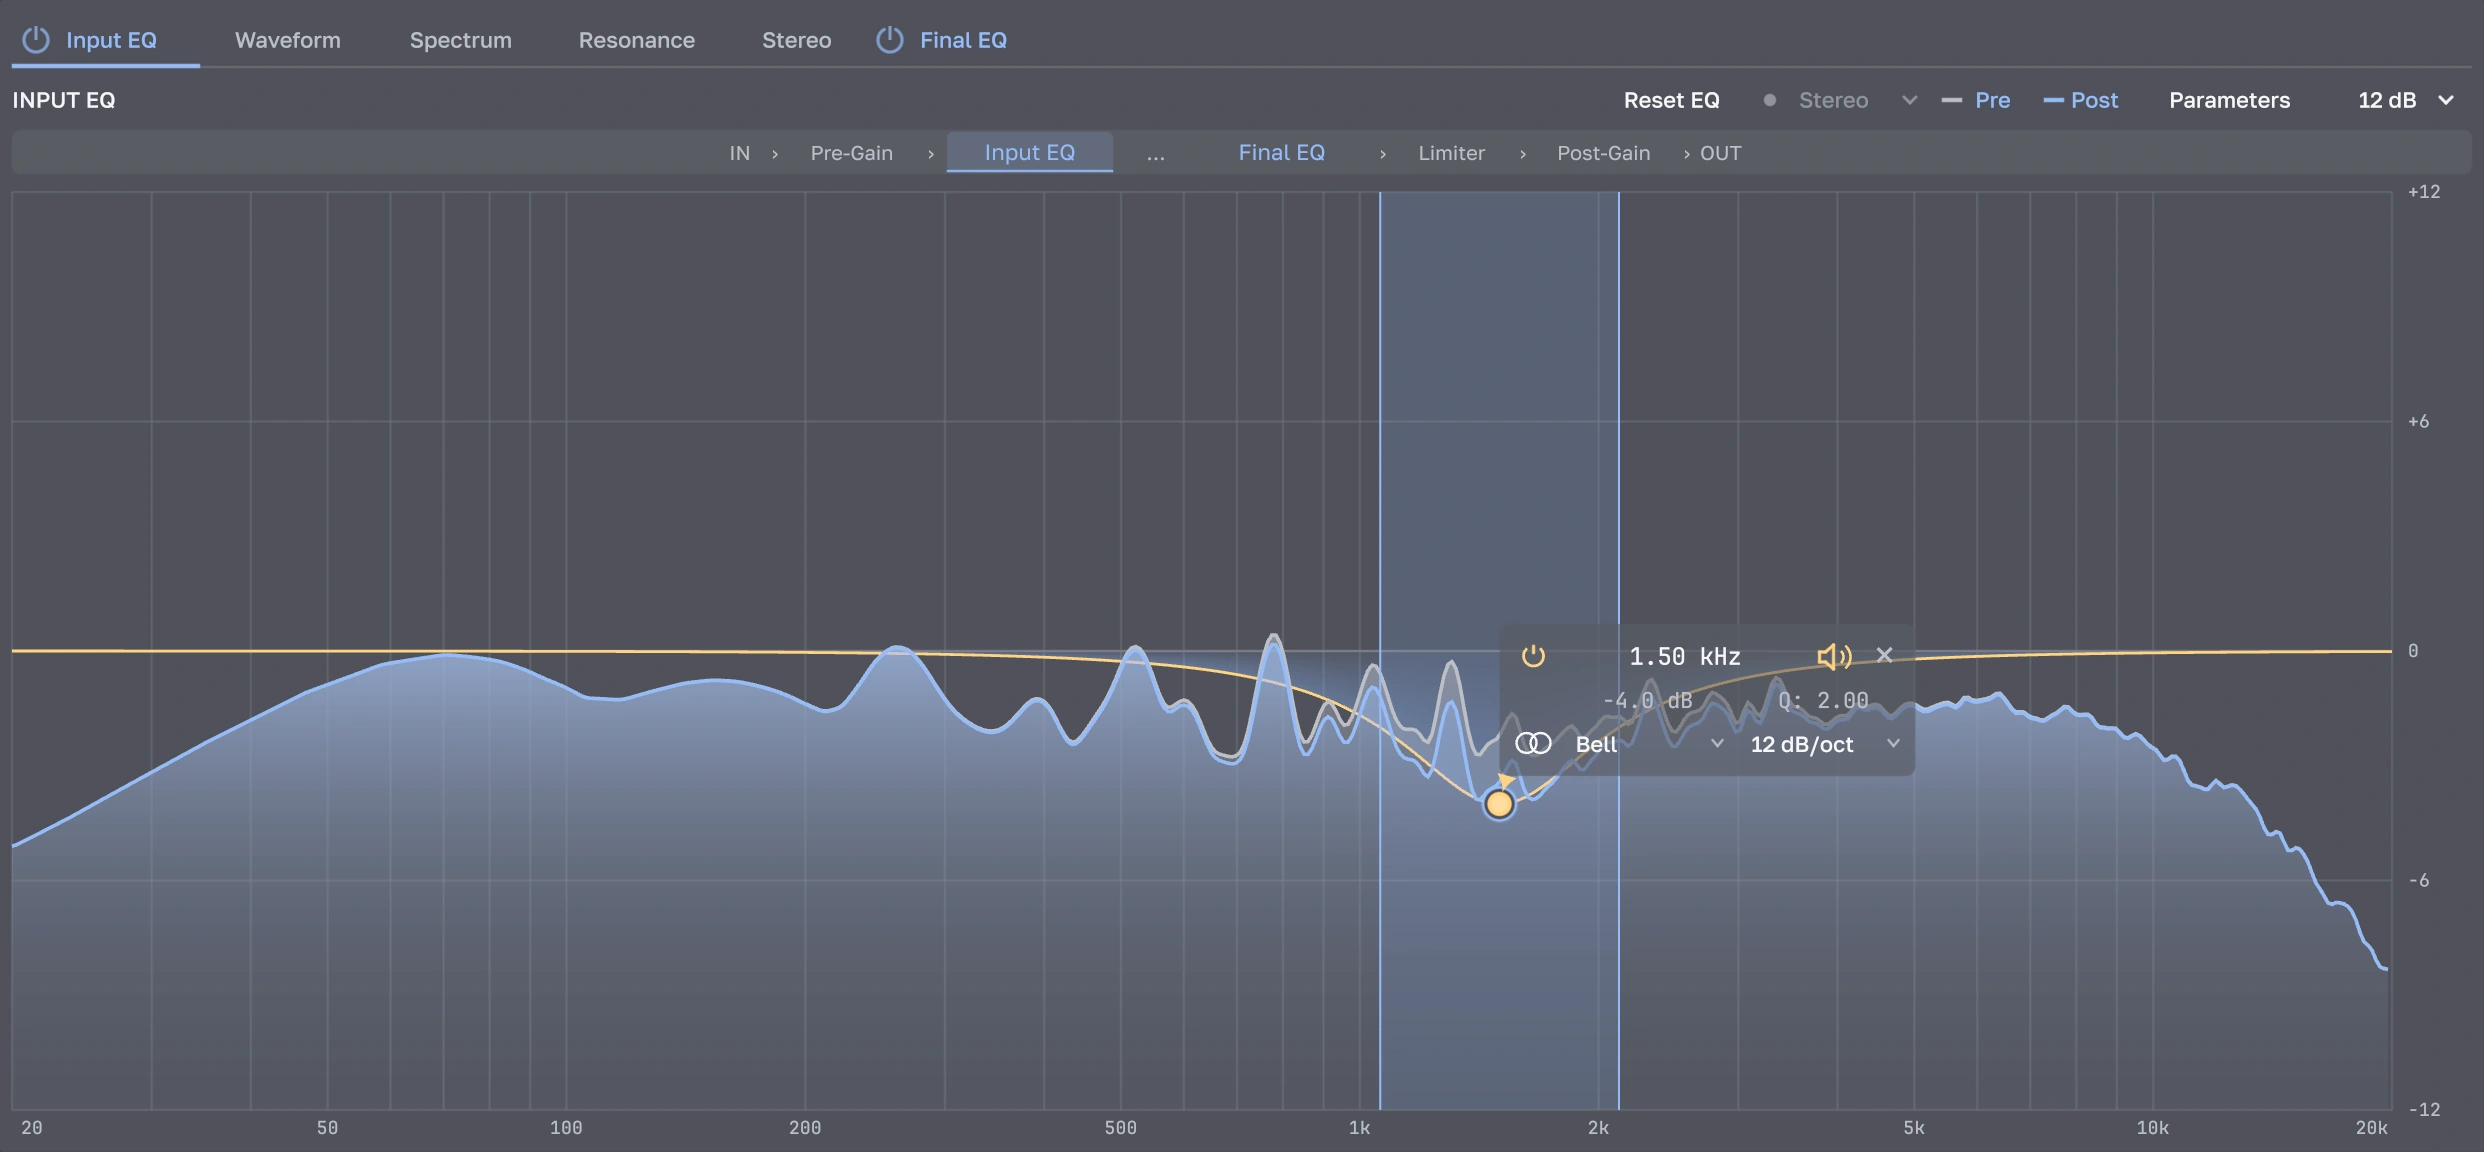This screenshot has width=2484, height=1152.
Task: Switch to the Waveform tab
Action: point(288,40)
